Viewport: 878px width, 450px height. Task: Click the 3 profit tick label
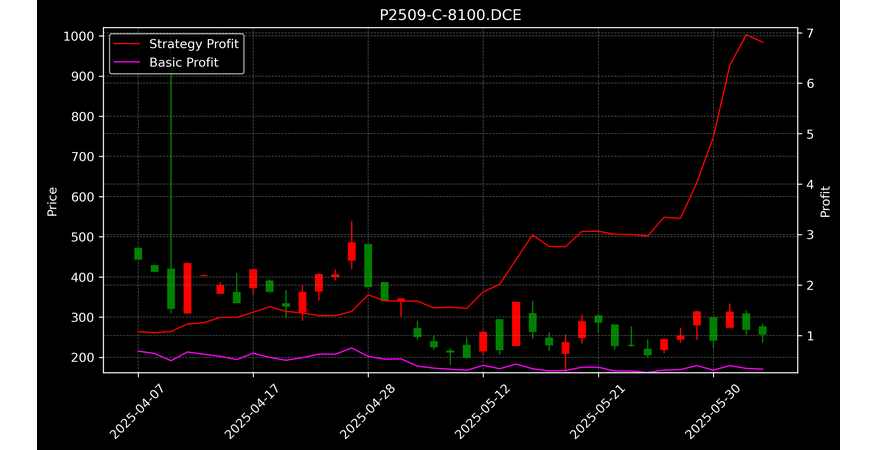point(810,235)
